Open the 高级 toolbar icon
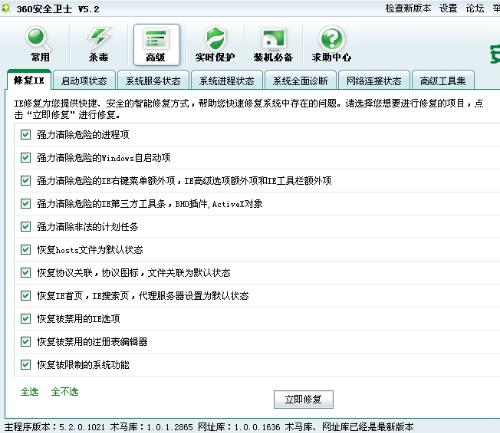 [156, 45]
